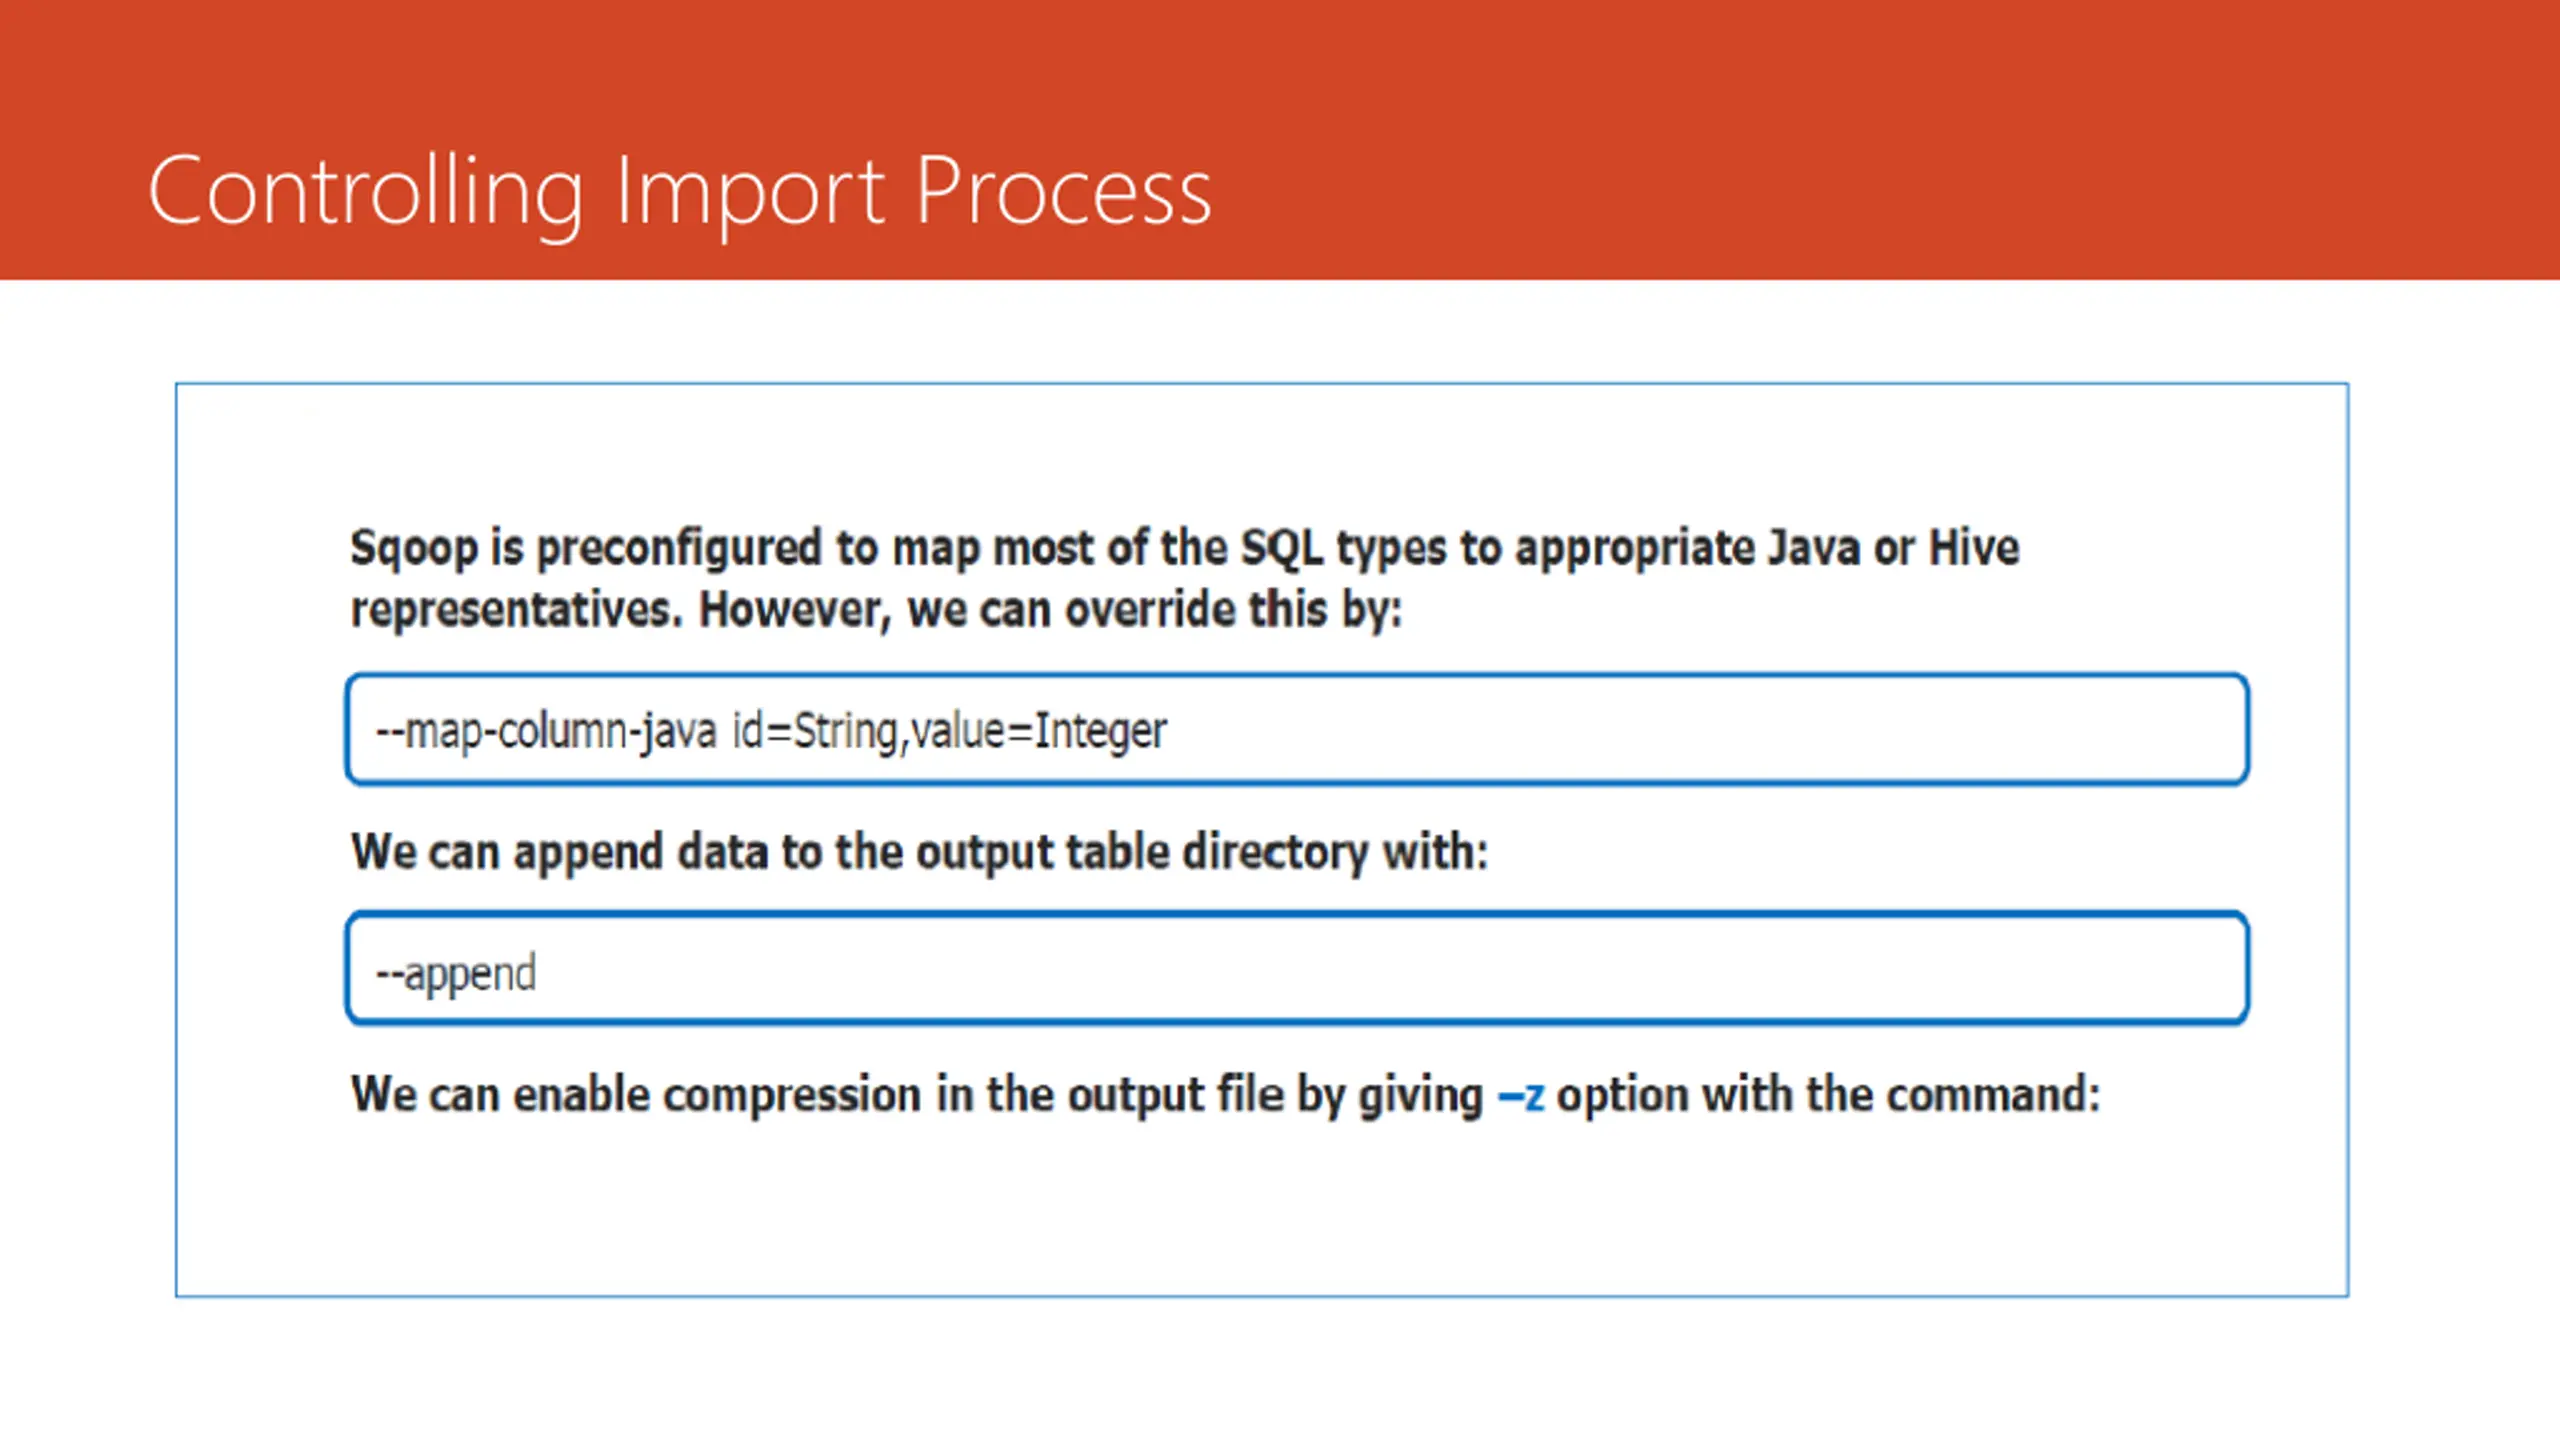
Task: Click the word Import in the header
Action: (x=750, y=196)
